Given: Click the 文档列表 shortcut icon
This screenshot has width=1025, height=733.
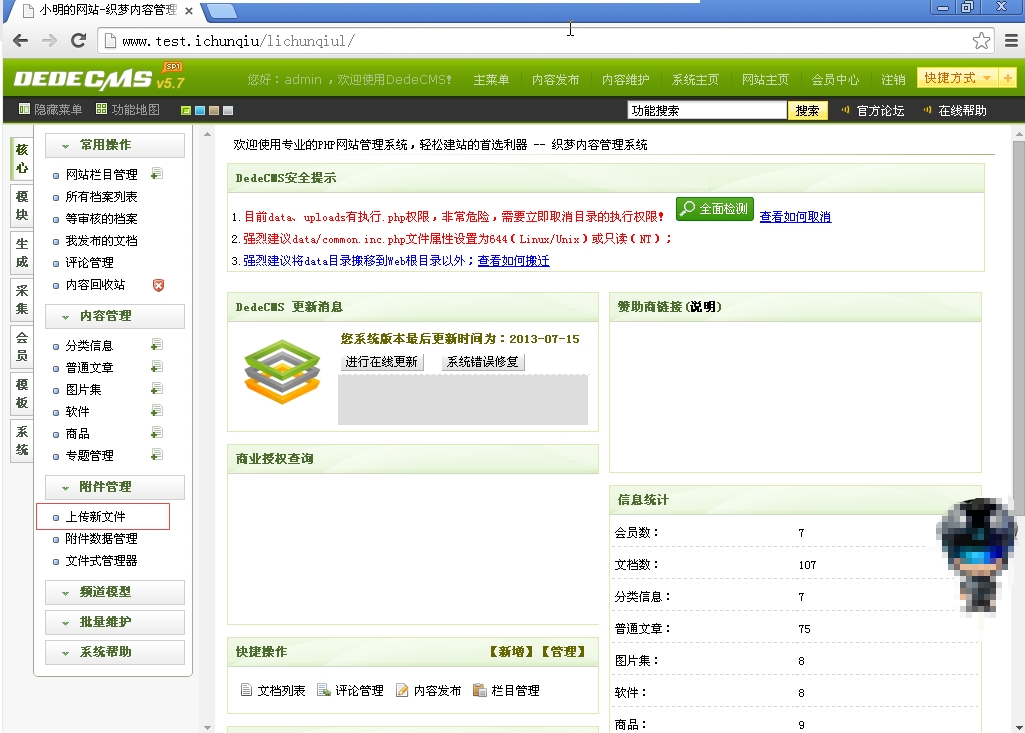Looking at the screenshot, I should (x=246, y=690).
